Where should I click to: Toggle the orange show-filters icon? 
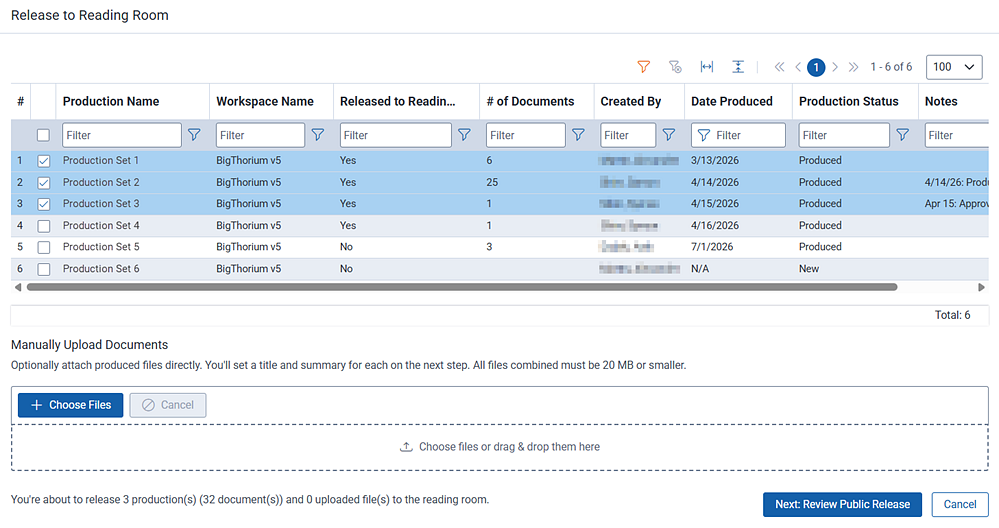coord(643,67)
